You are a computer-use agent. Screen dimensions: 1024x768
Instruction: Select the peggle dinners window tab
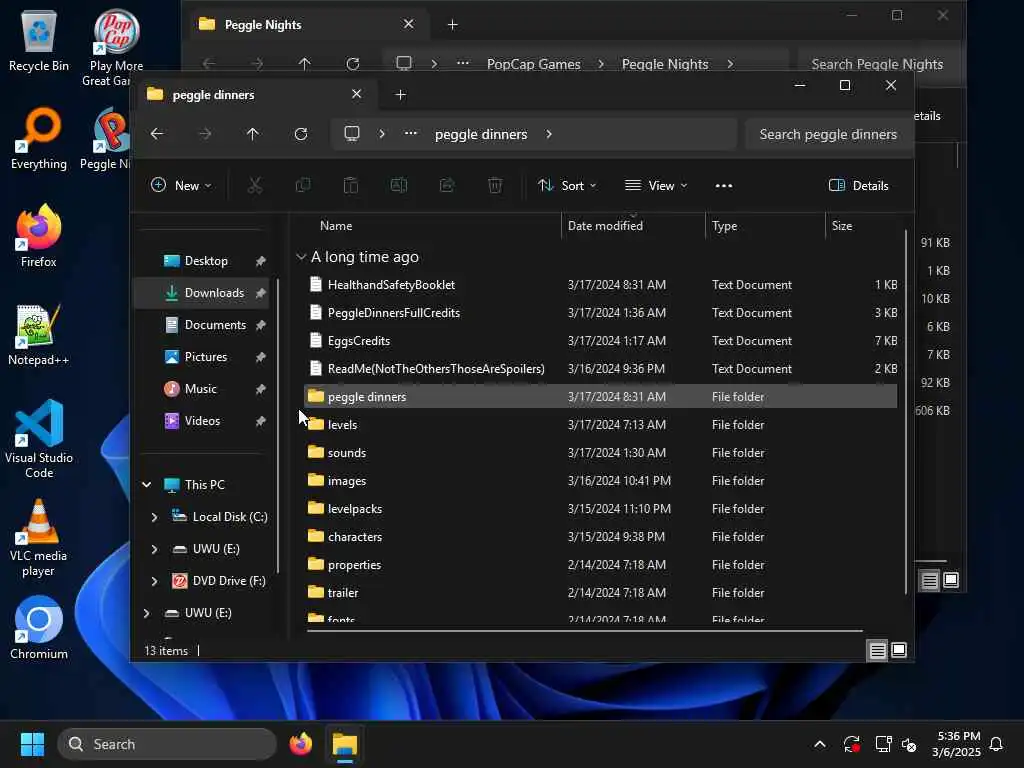(x=255, y=95)
